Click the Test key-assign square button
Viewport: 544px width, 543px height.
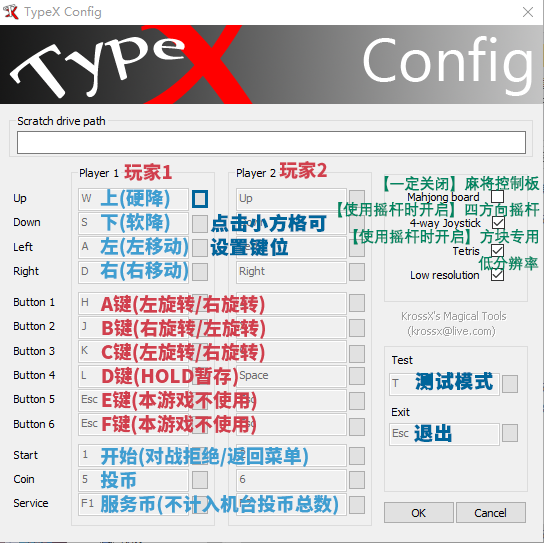coord(510,384)
